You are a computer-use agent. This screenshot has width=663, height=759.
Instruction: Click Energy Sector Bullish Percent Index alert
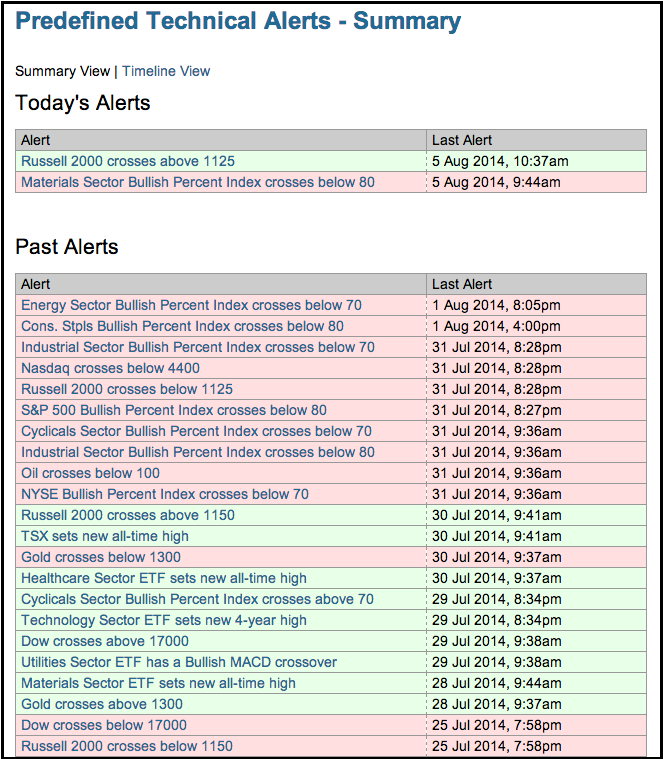pos(191,305)
